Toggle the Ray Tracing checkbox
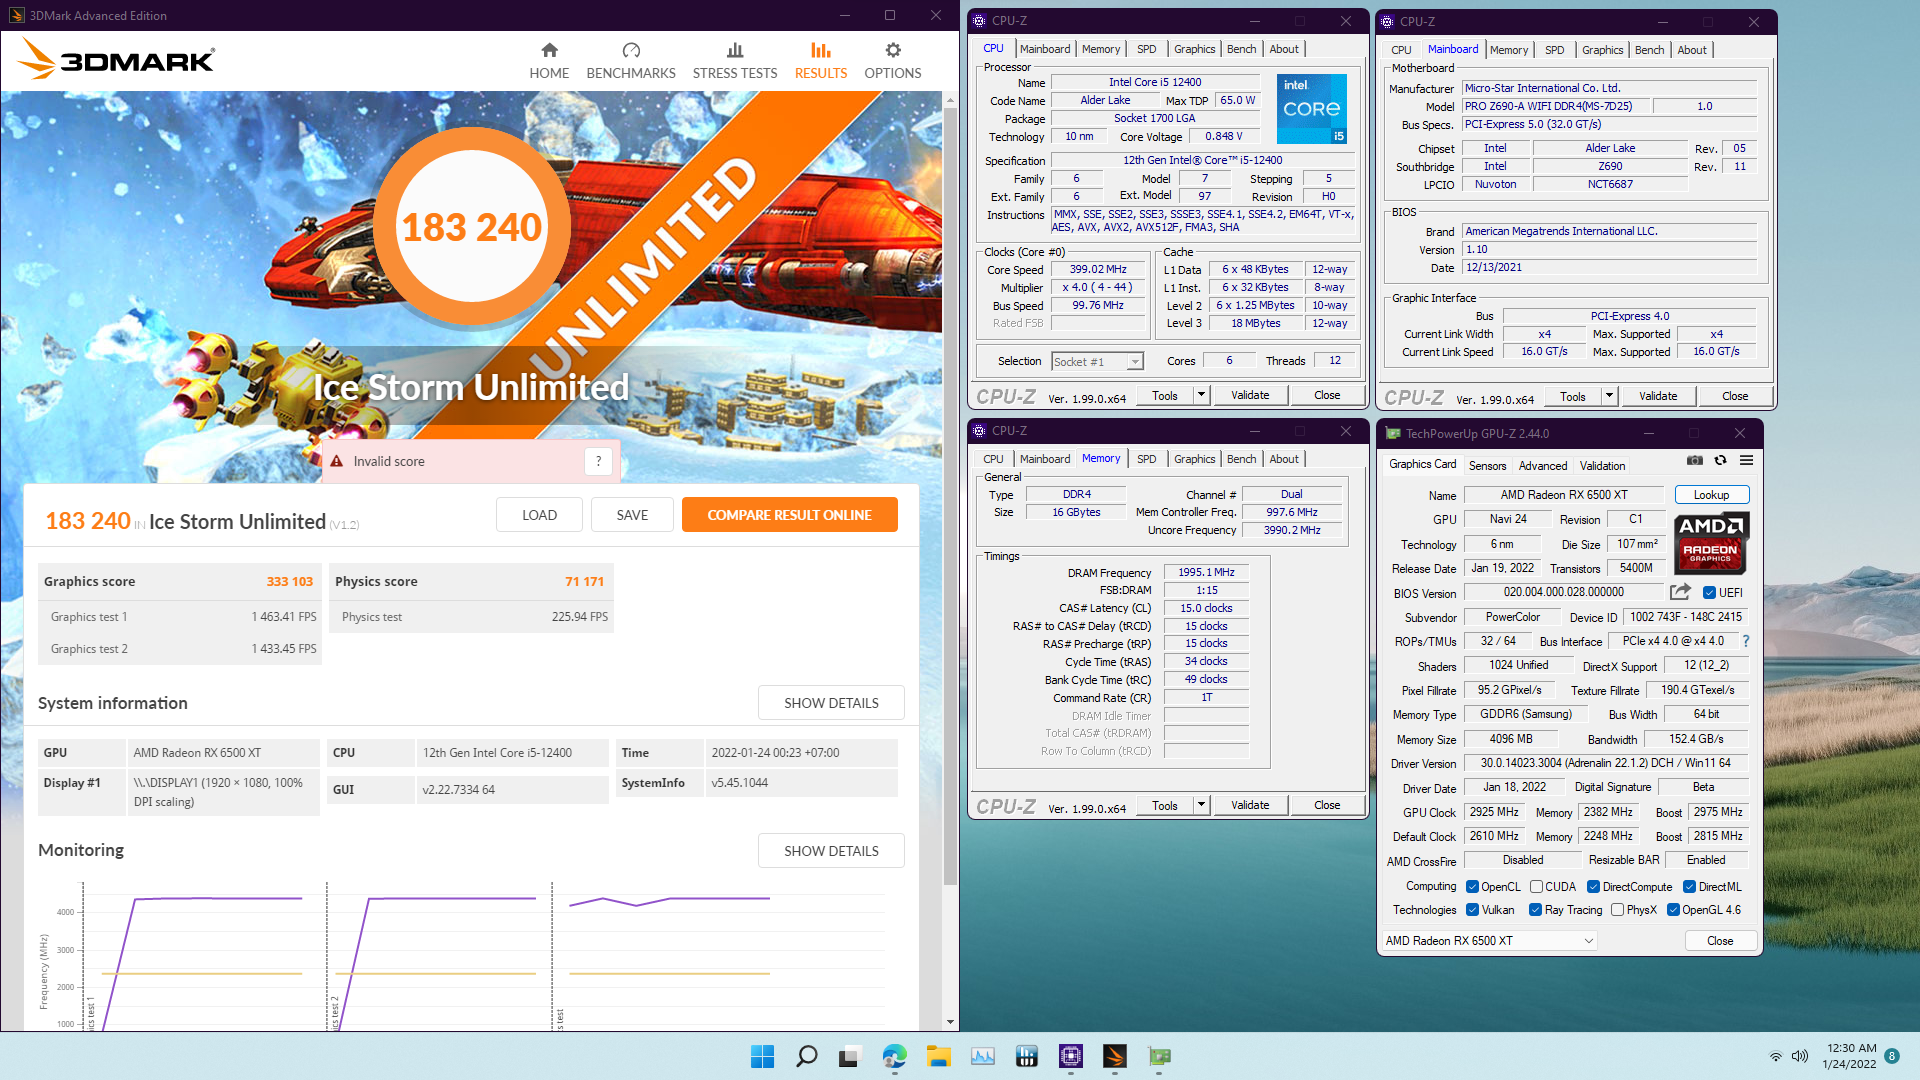This screenshot has height=1080, width=1920. pos(1535,910)
